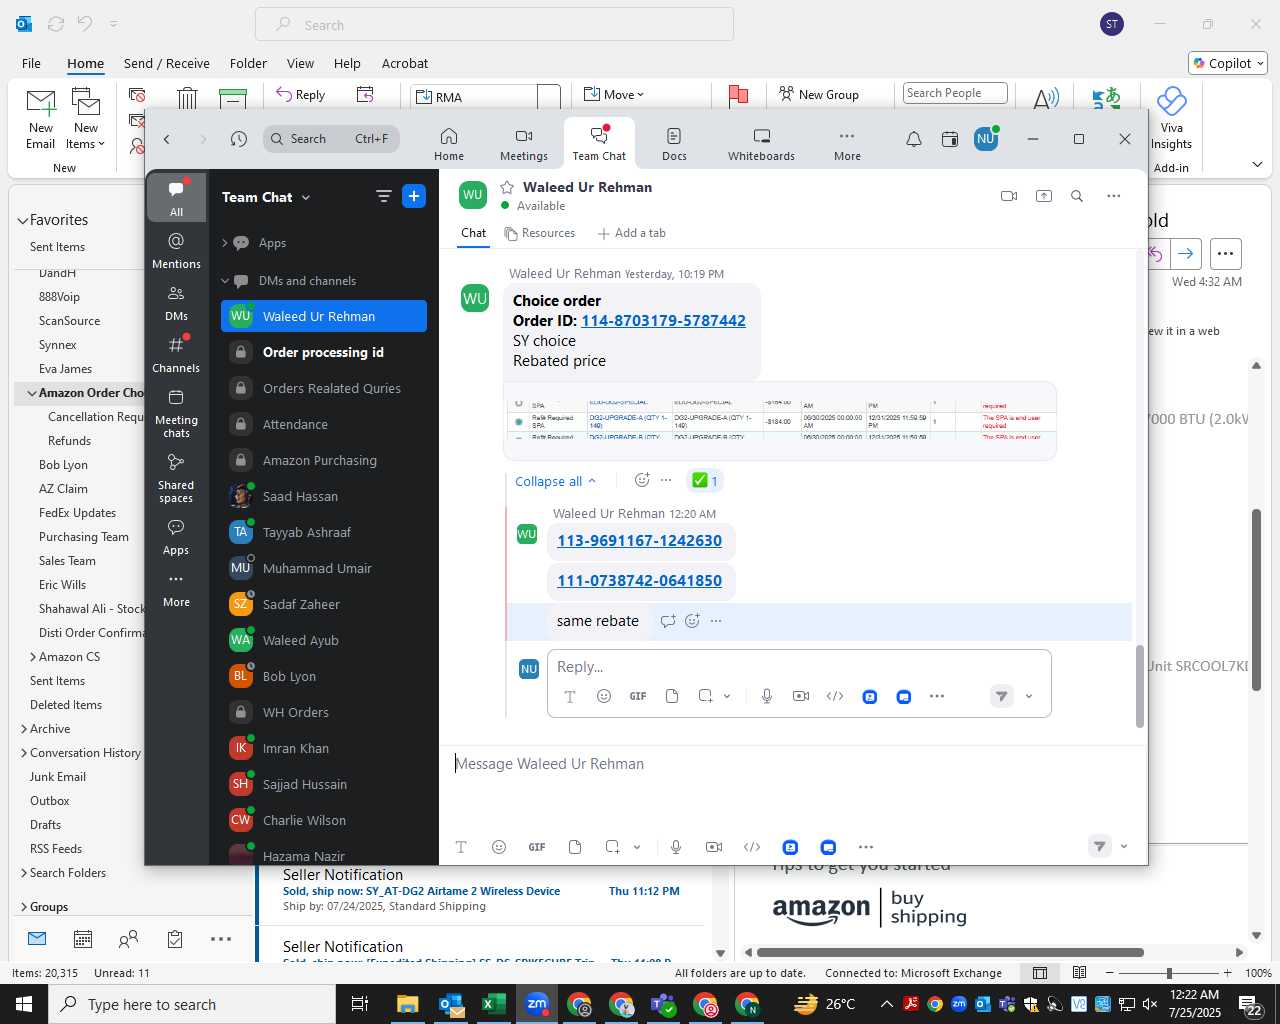
Task: Open Zoom Whiteboards icon
Action: tap(761, 143)
